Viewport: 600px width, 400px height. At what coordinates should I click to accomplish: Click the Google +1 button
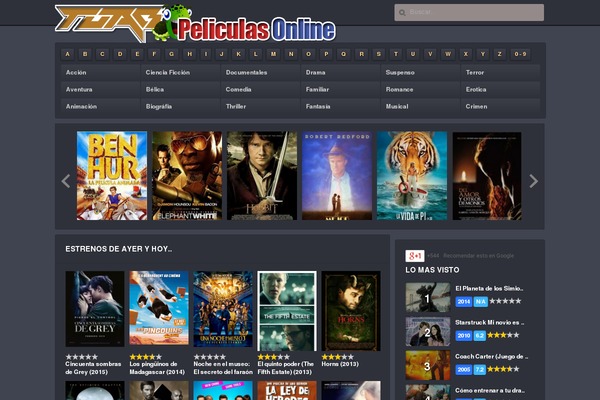(415, 256)
